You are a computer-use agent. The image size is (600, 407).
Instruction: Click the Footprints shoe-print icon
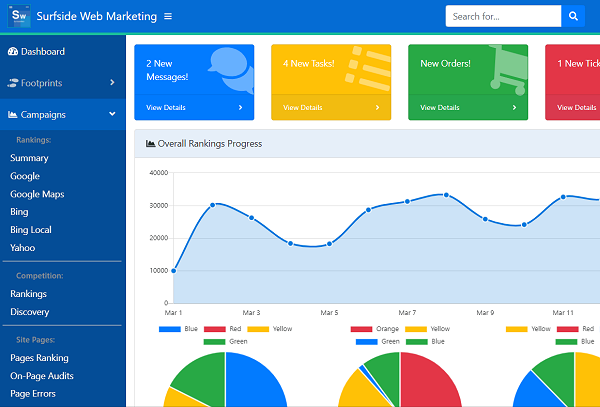13,83
